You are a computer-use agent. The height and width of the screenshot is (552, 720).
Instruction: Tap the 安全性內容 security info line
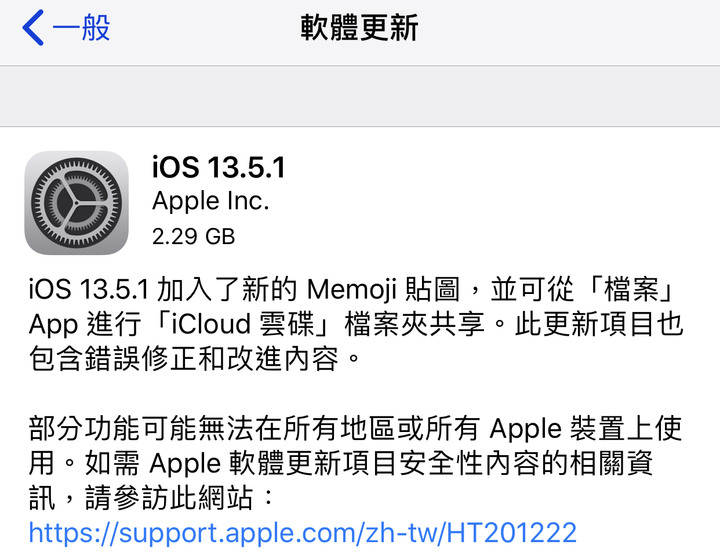(x=340, y=463)
